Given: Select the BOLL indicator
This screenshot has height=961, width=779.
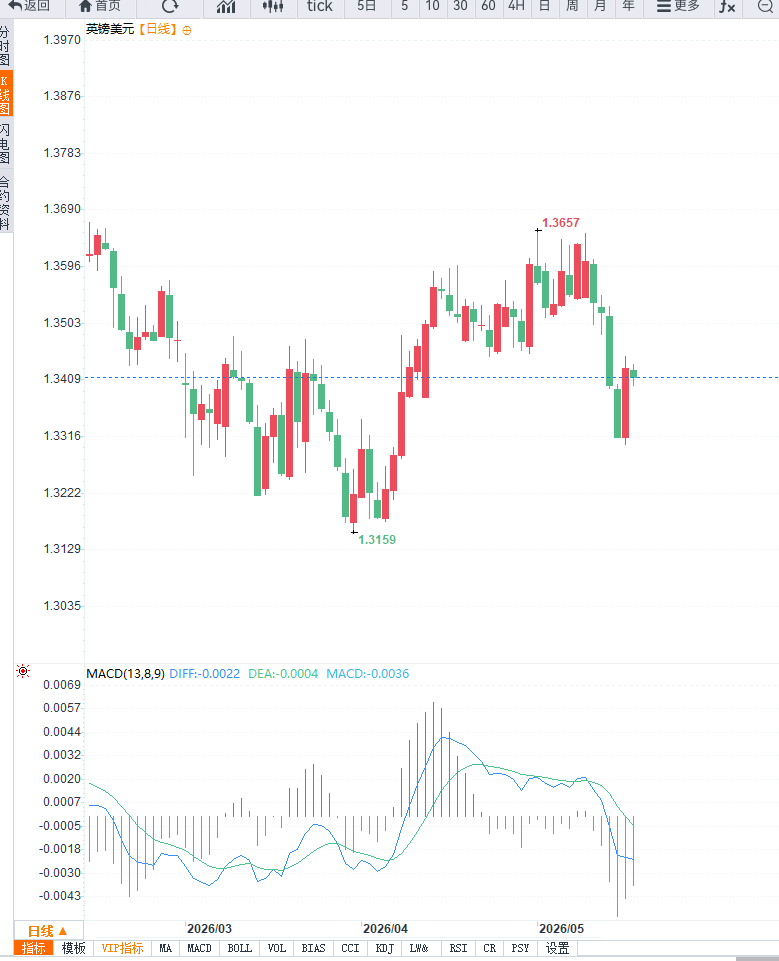Looking at the screenshot, I should coord(240,948).
